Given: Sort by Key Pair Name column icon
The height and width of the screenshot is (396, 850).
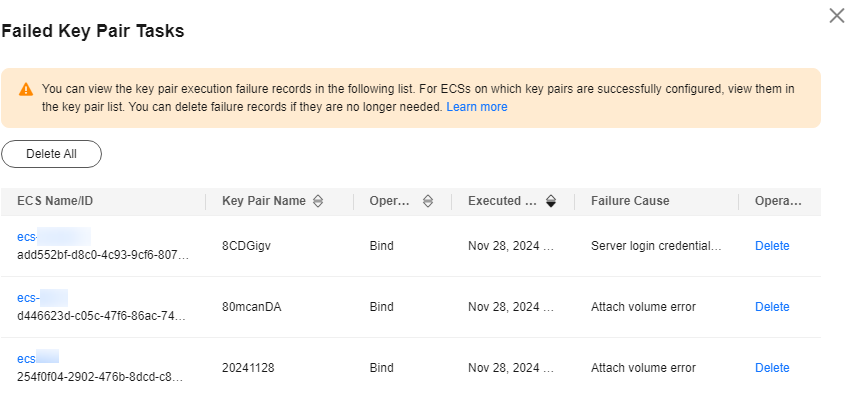Looking at the screenshot, I should pos(318,202).
